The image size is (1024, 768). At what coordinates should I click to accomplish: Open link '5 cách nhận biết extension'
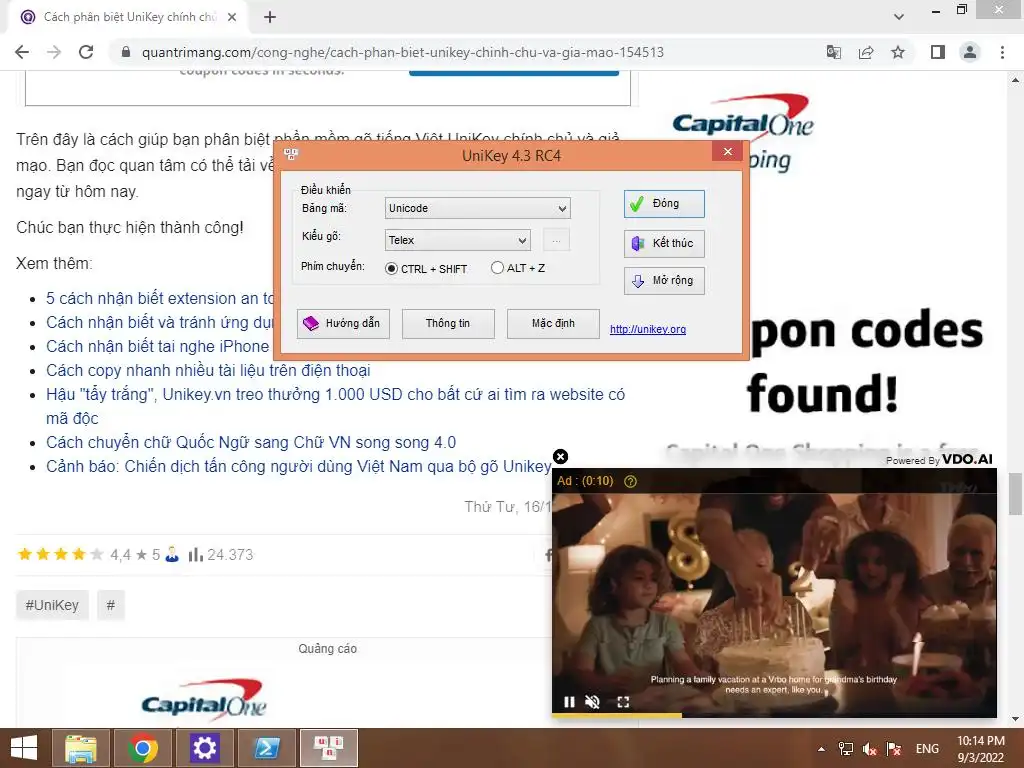point(160,298)
